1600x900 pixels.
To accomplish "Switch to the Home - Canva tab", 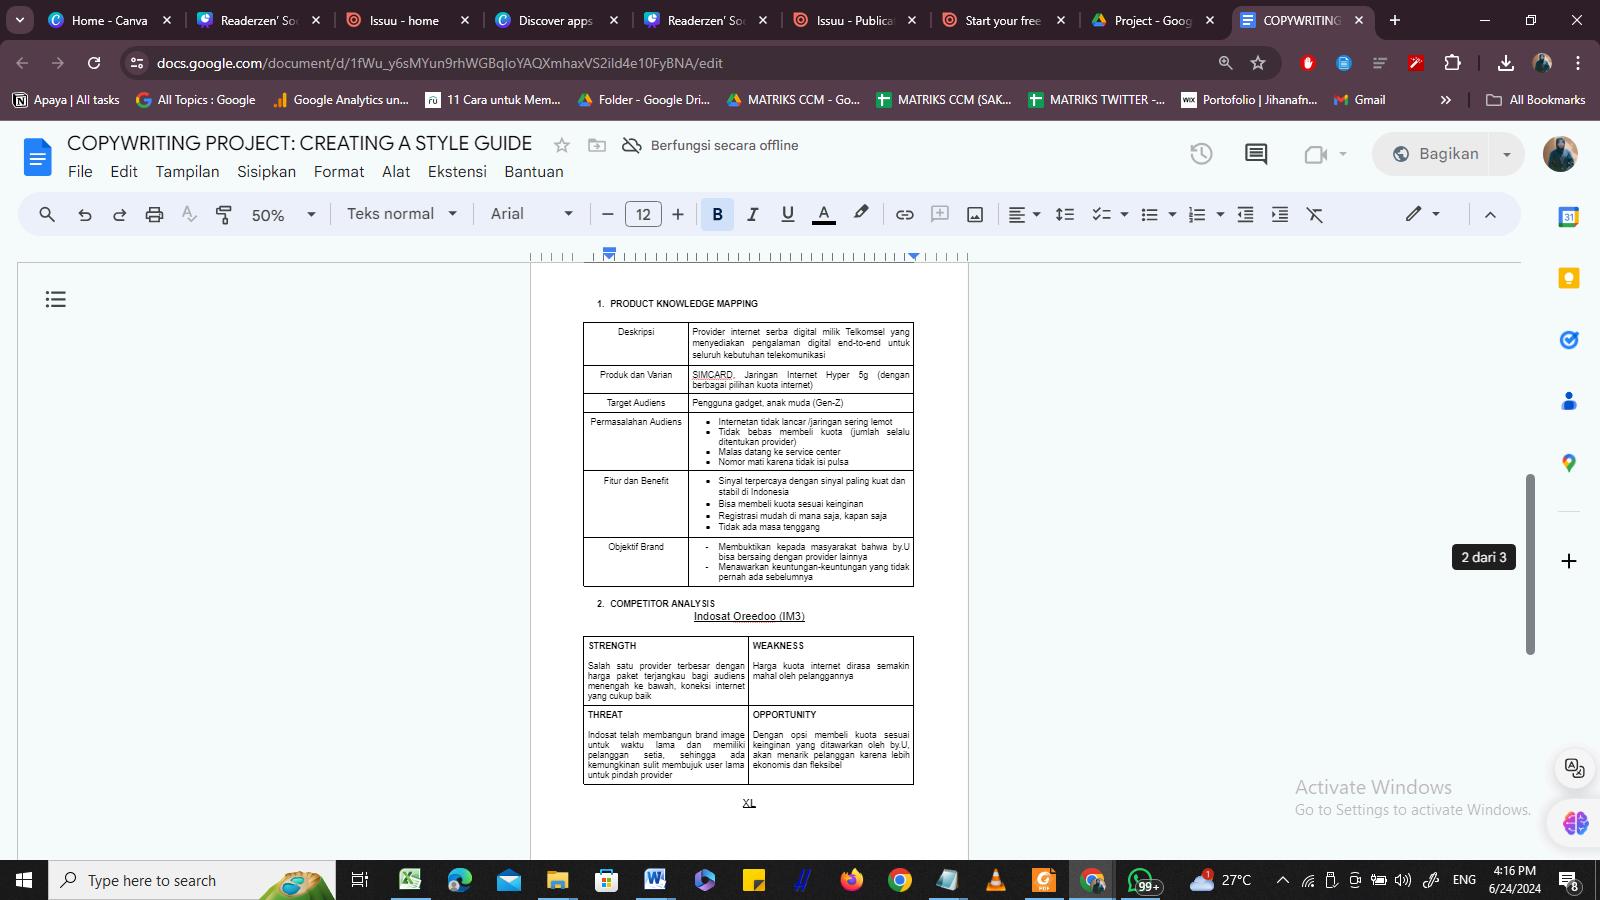I will [x=110, y=20].
